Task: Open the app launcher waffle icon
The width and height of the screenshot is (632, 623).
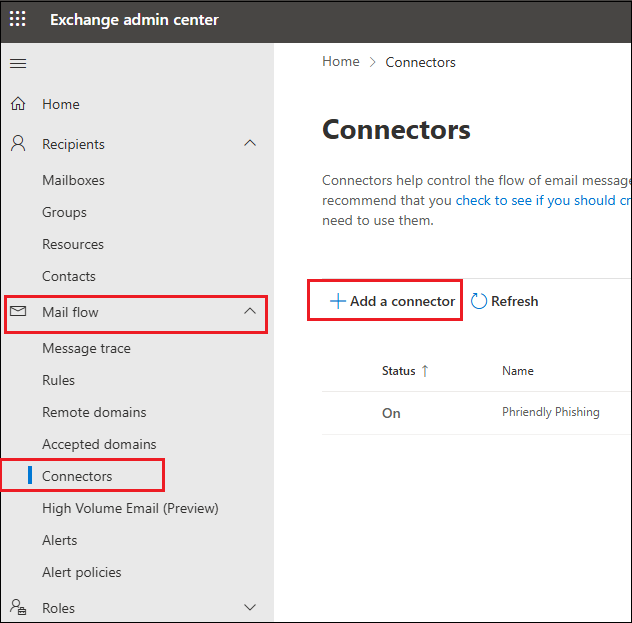Action: click(x=17, y=19)
